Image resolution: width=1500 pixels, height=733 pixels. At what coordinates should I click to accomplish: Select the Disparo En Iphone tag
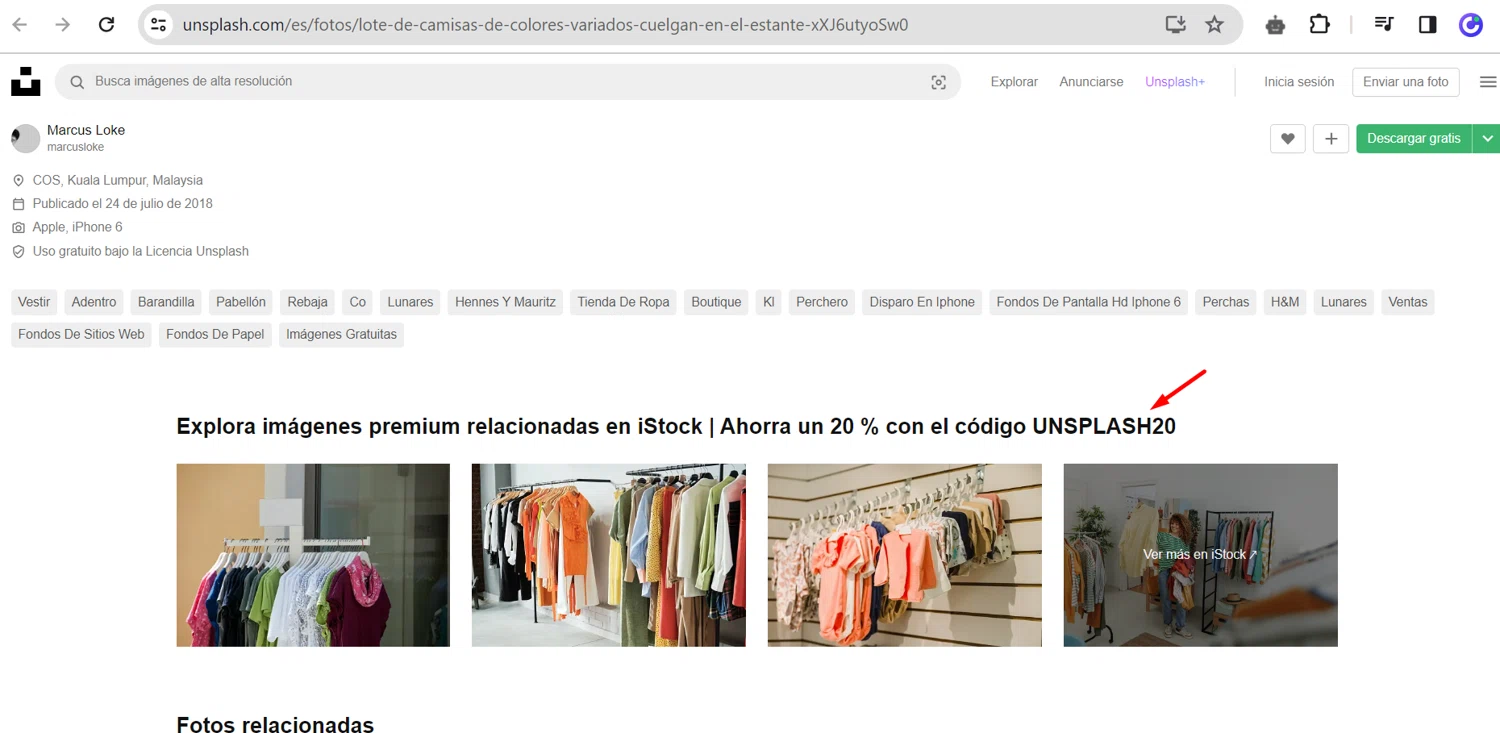pyautogui.click(x=922, y=302)
